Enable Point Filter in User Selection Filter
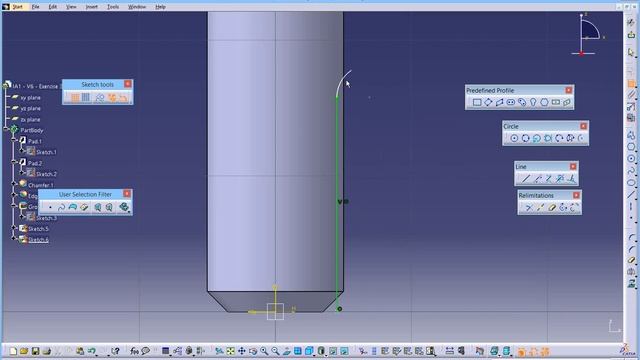640x360 pixels. [50, 207]
